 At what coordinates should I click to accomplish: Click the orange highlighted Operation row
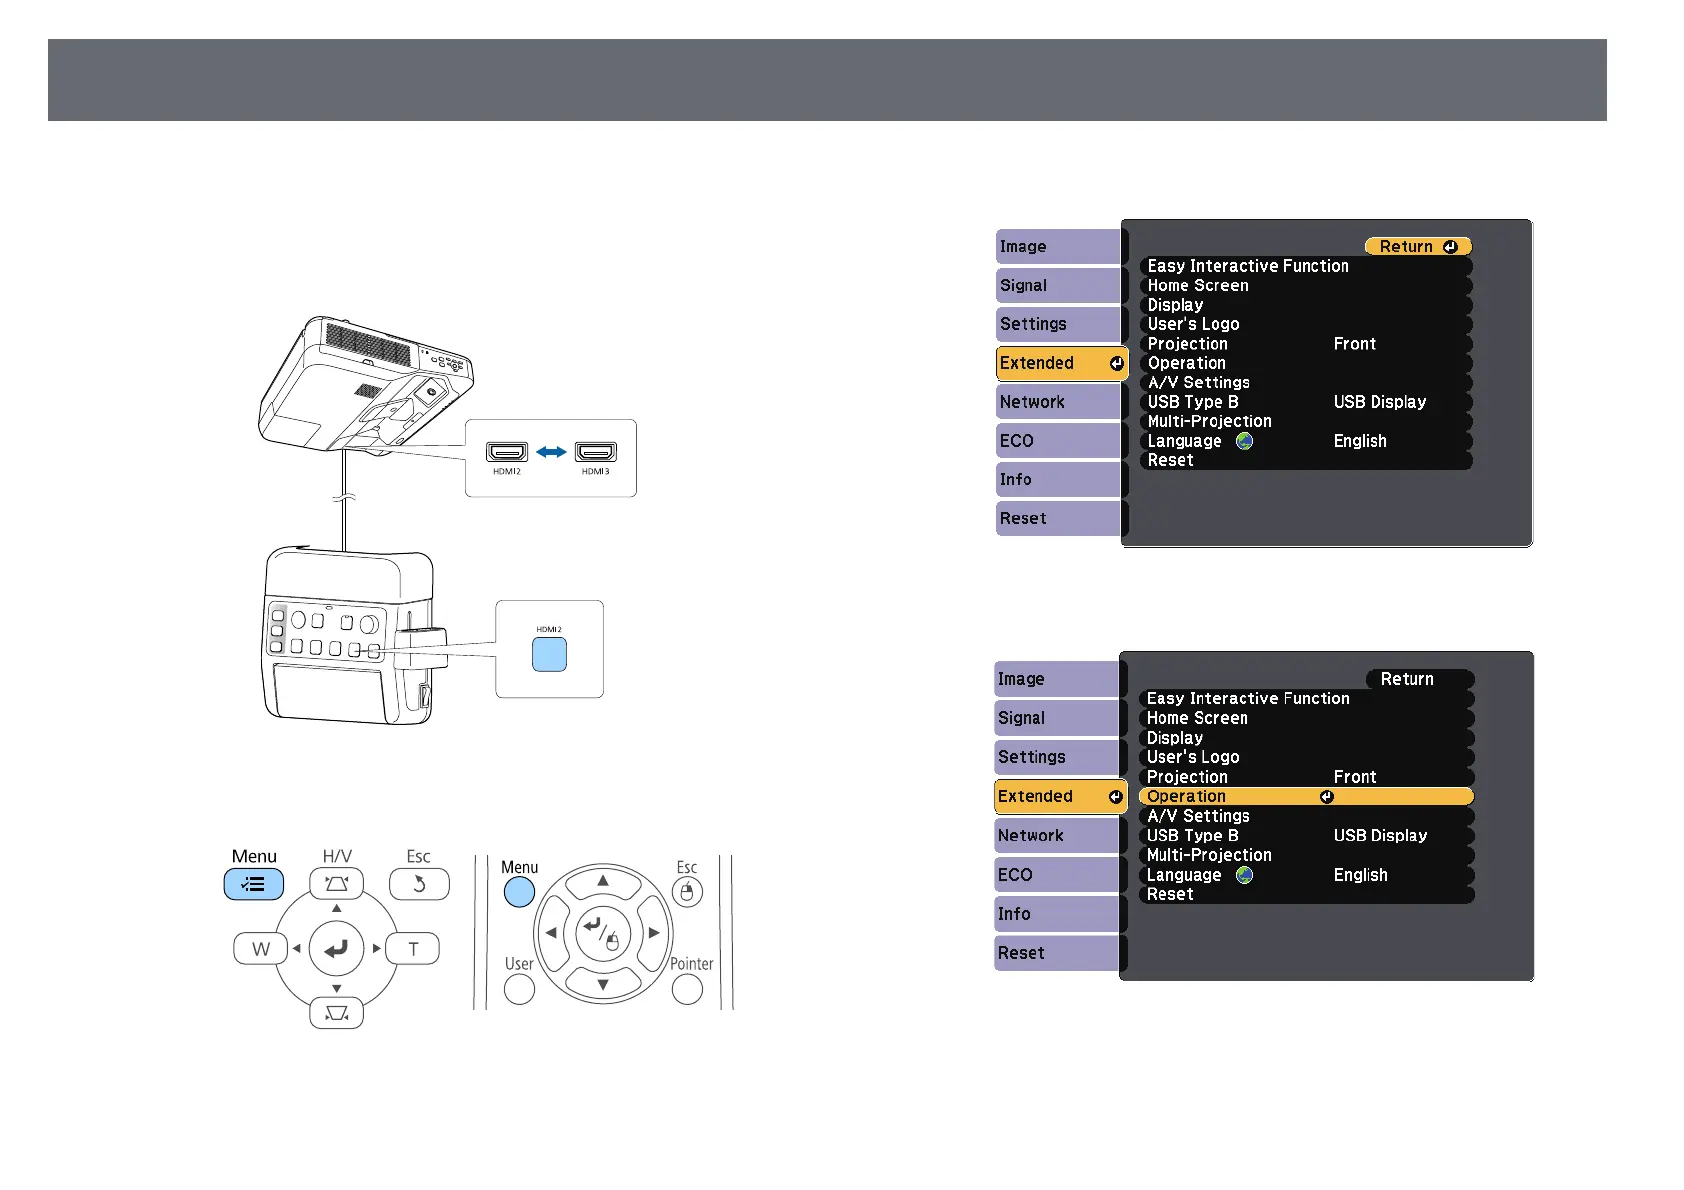pyautogui.click(x=1307, y=797)
